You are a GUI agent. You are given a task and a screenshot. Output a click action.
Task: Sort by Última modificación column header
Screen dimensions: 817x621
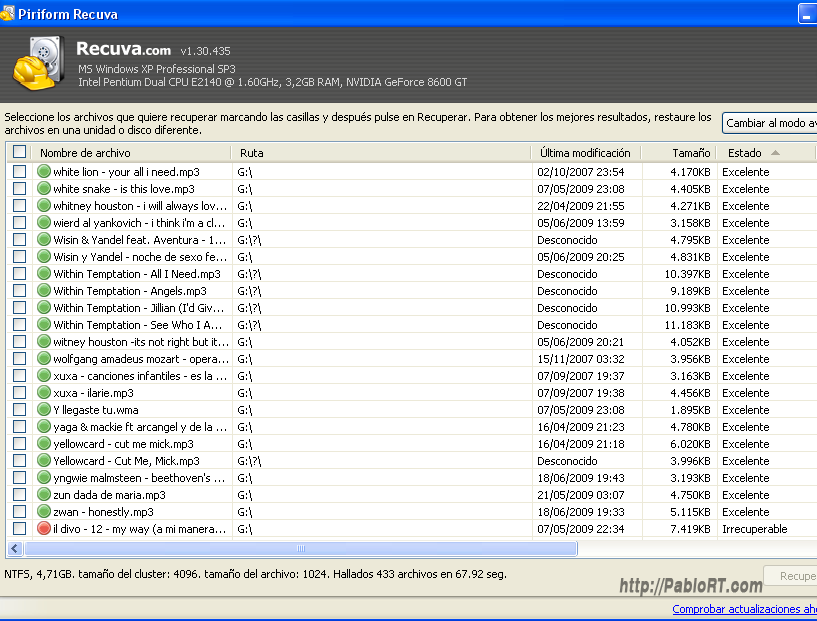coord(585,153)
